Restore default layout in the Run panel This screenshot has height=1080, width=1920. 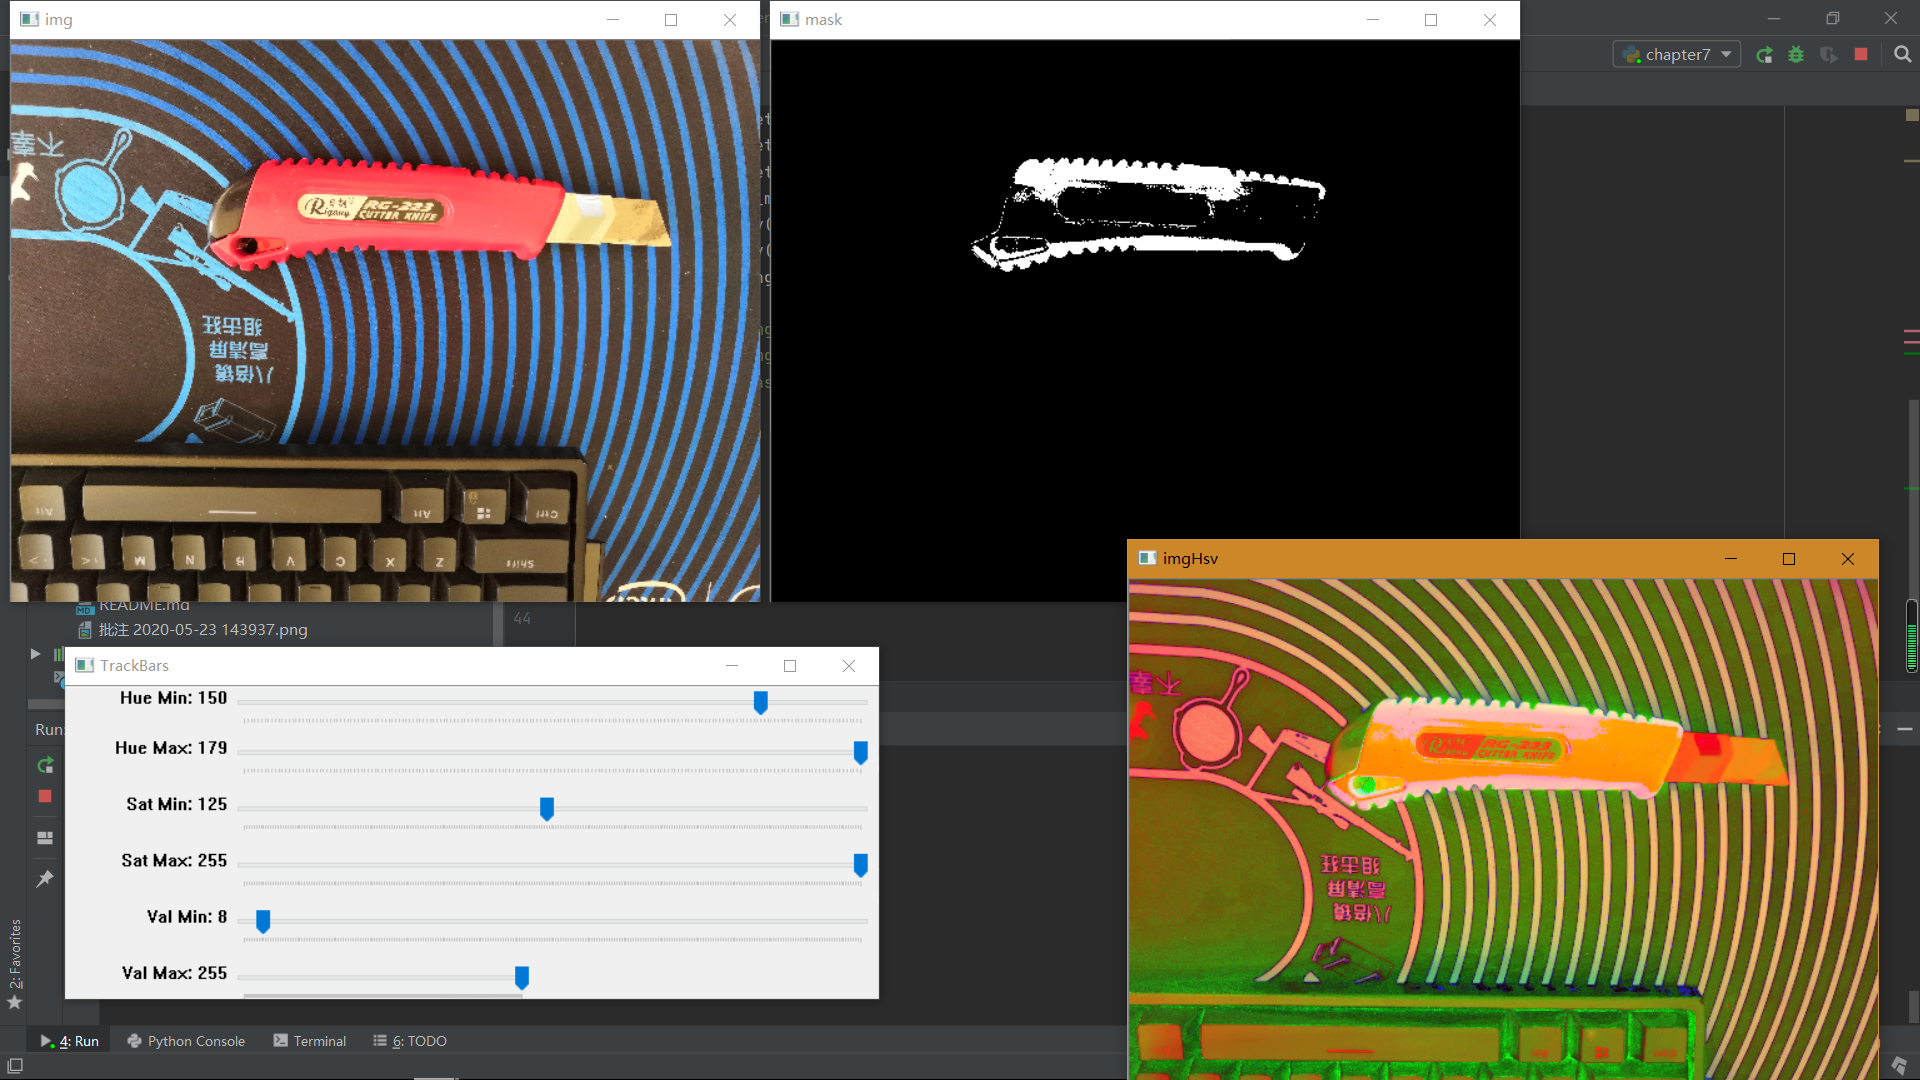(44, 838)
